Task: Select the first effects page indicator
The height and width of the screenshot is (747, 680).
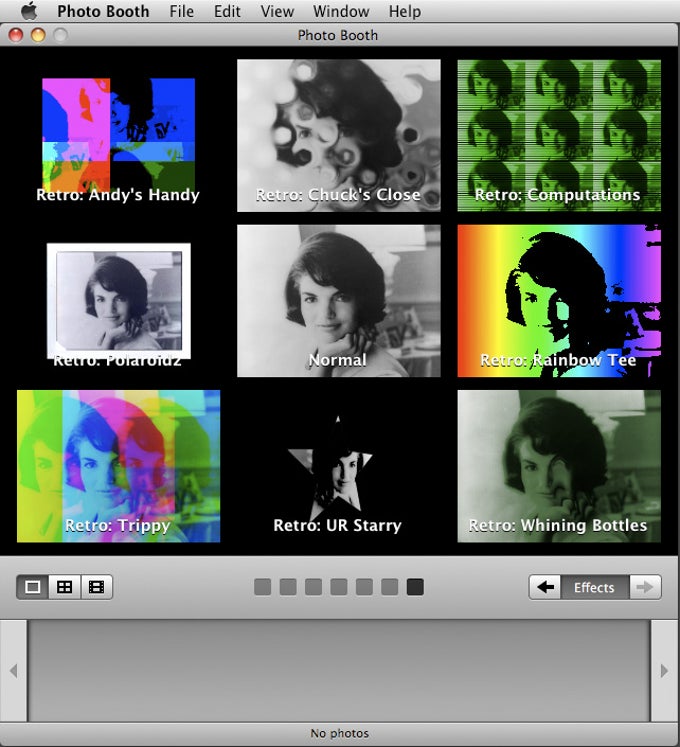Action: (263, 587)
